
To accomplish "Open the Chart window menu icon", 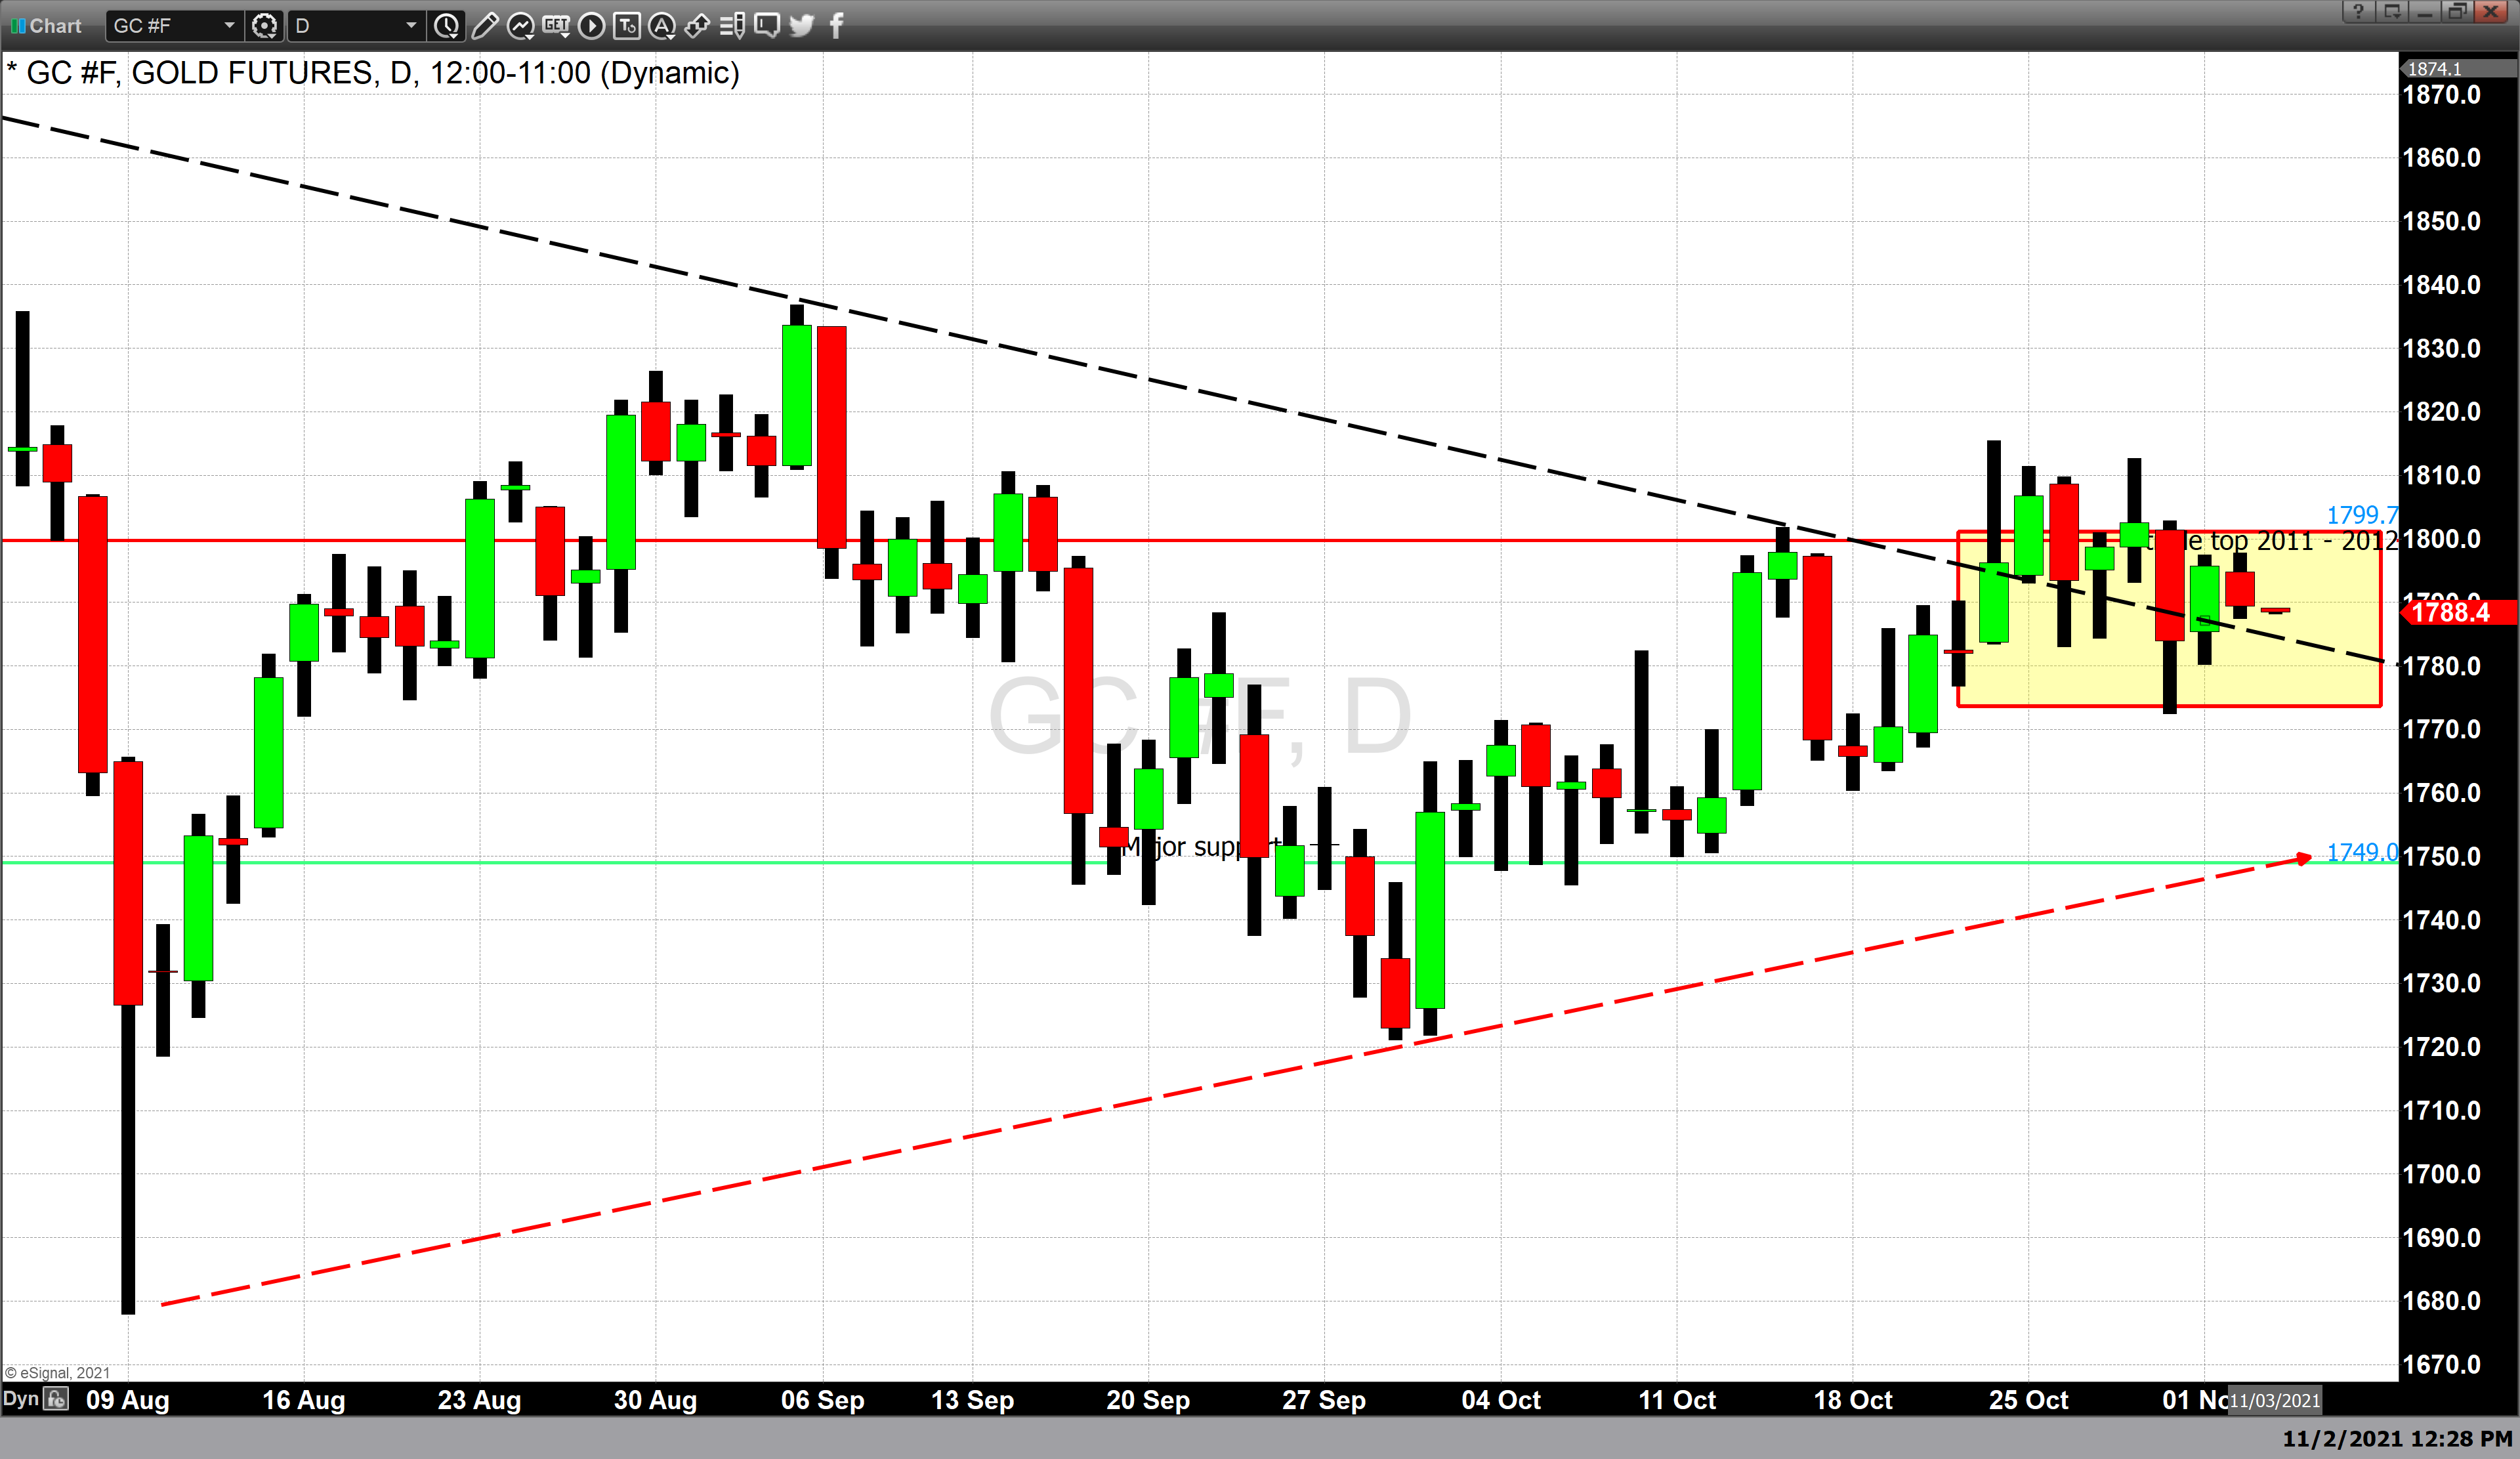I will point(18,26).
